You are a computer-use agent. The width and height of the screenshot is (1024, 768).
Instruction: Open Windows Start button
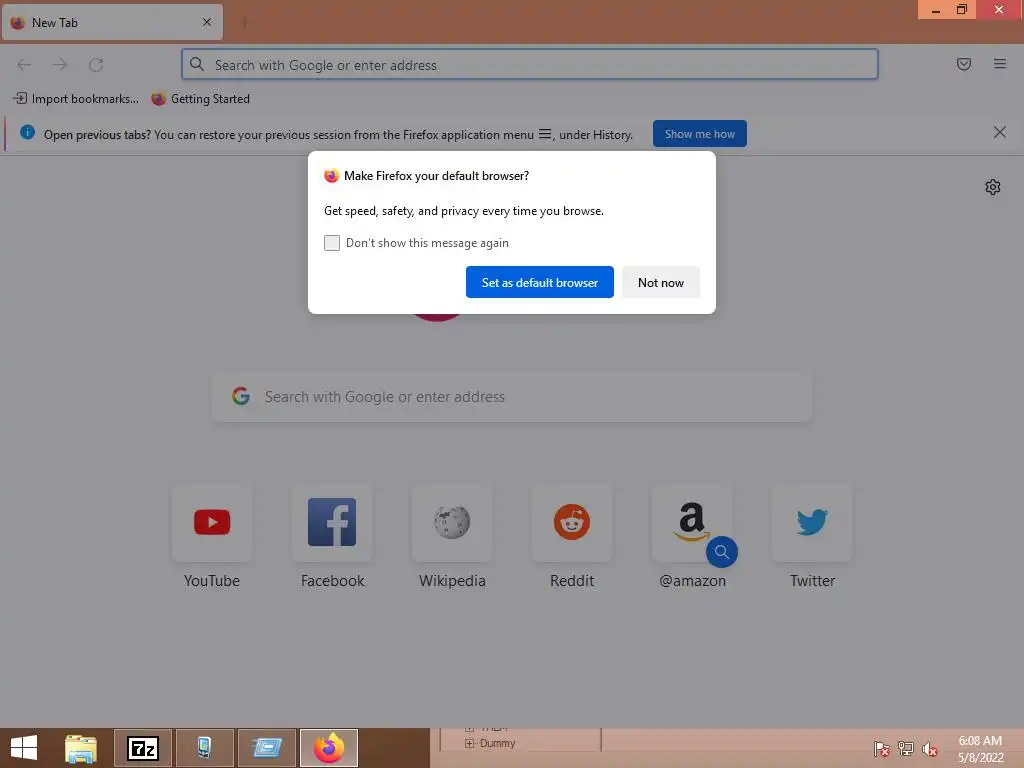(24, 748)
